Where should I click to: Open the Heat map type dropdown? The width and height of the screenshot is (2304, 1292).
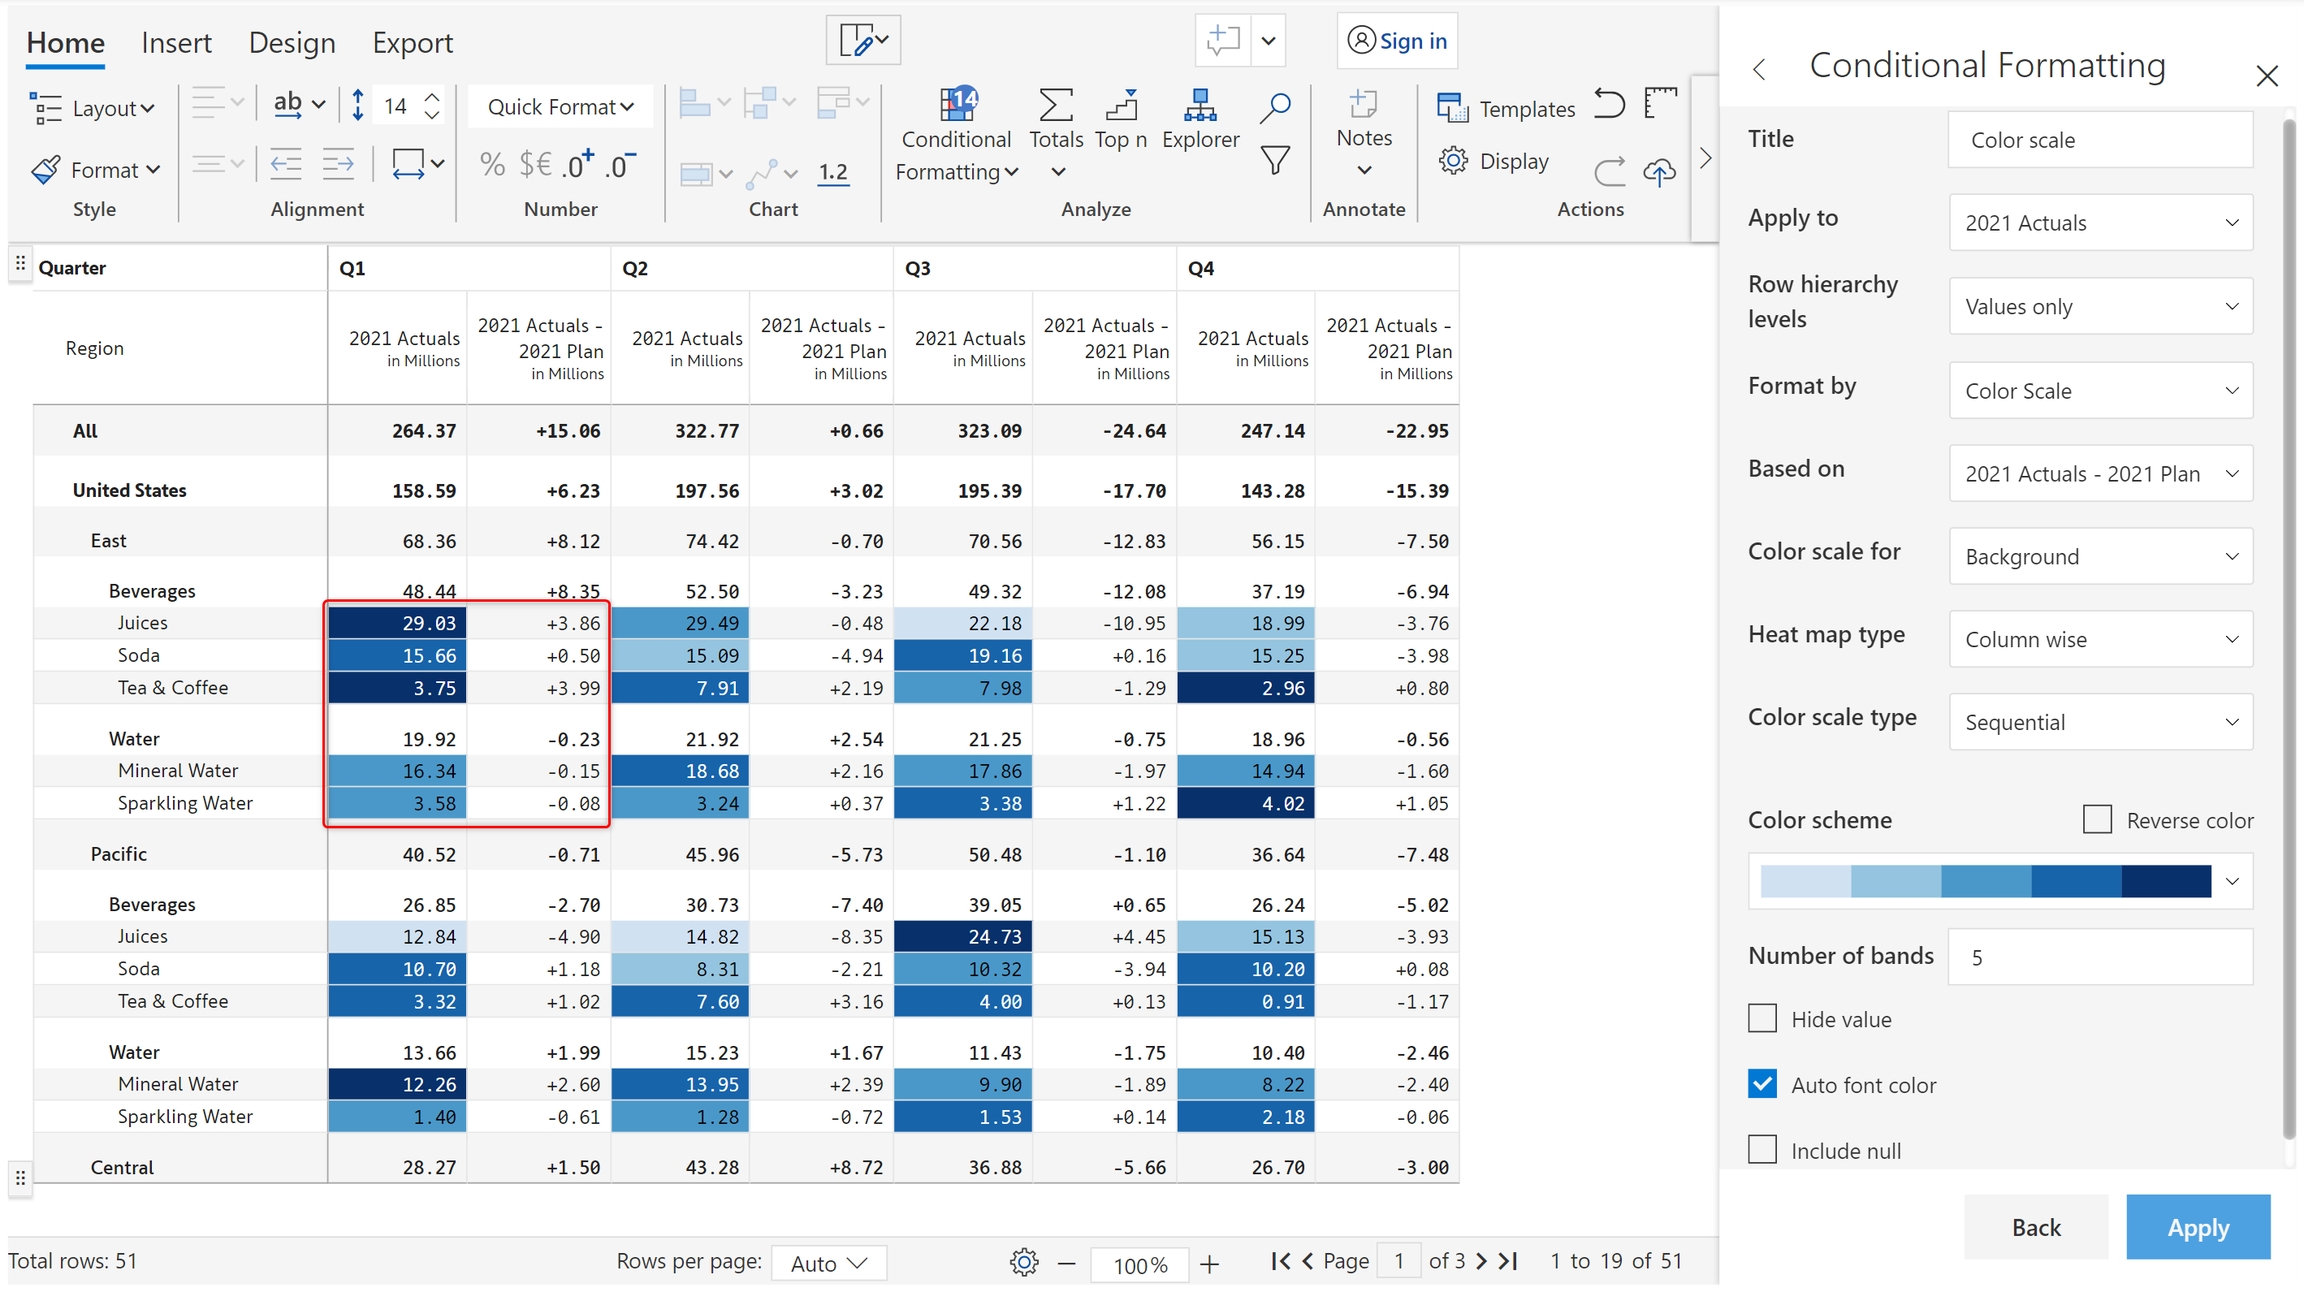2100,639
